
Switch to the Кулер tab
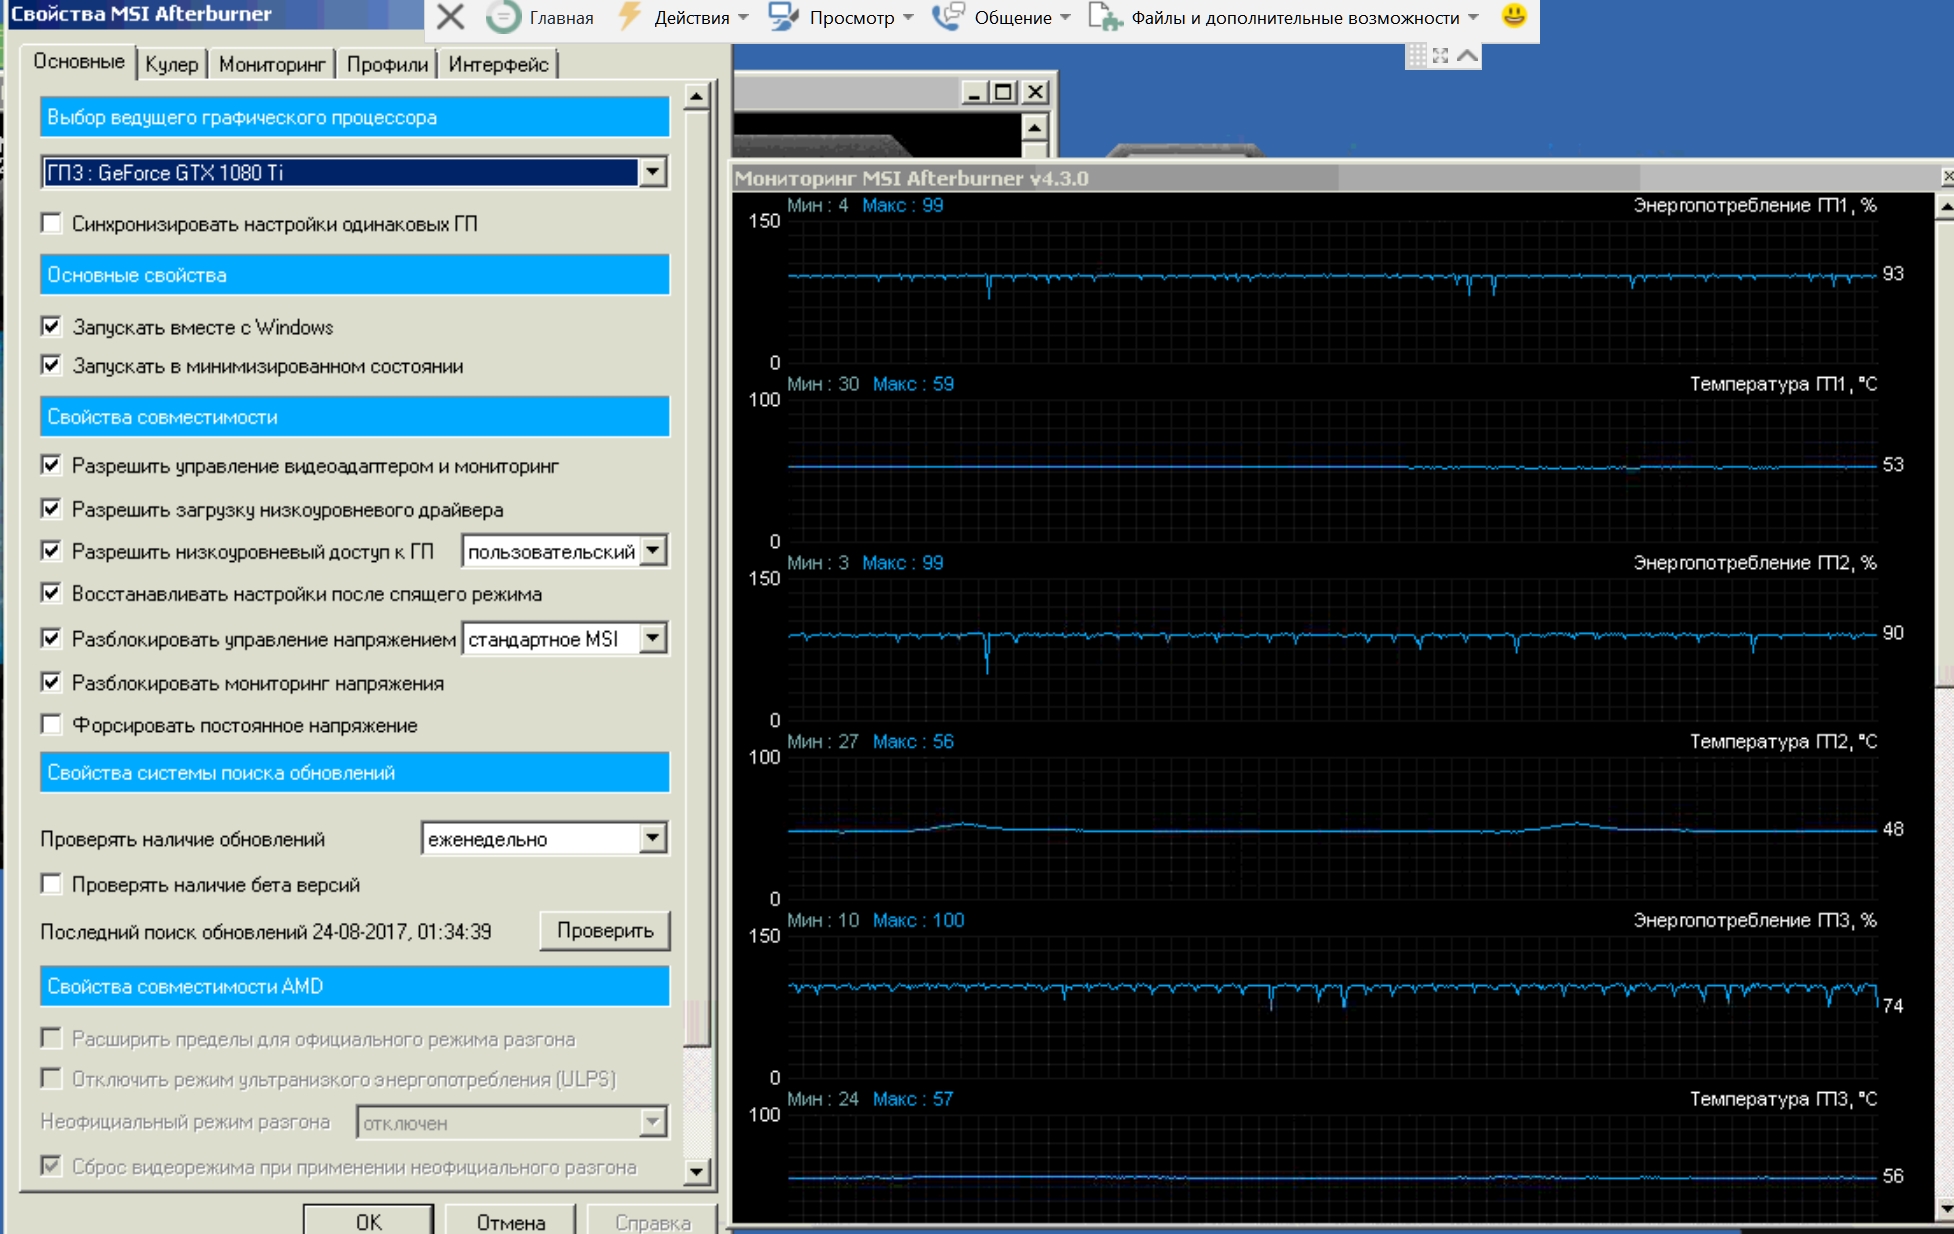coord(172,65)
